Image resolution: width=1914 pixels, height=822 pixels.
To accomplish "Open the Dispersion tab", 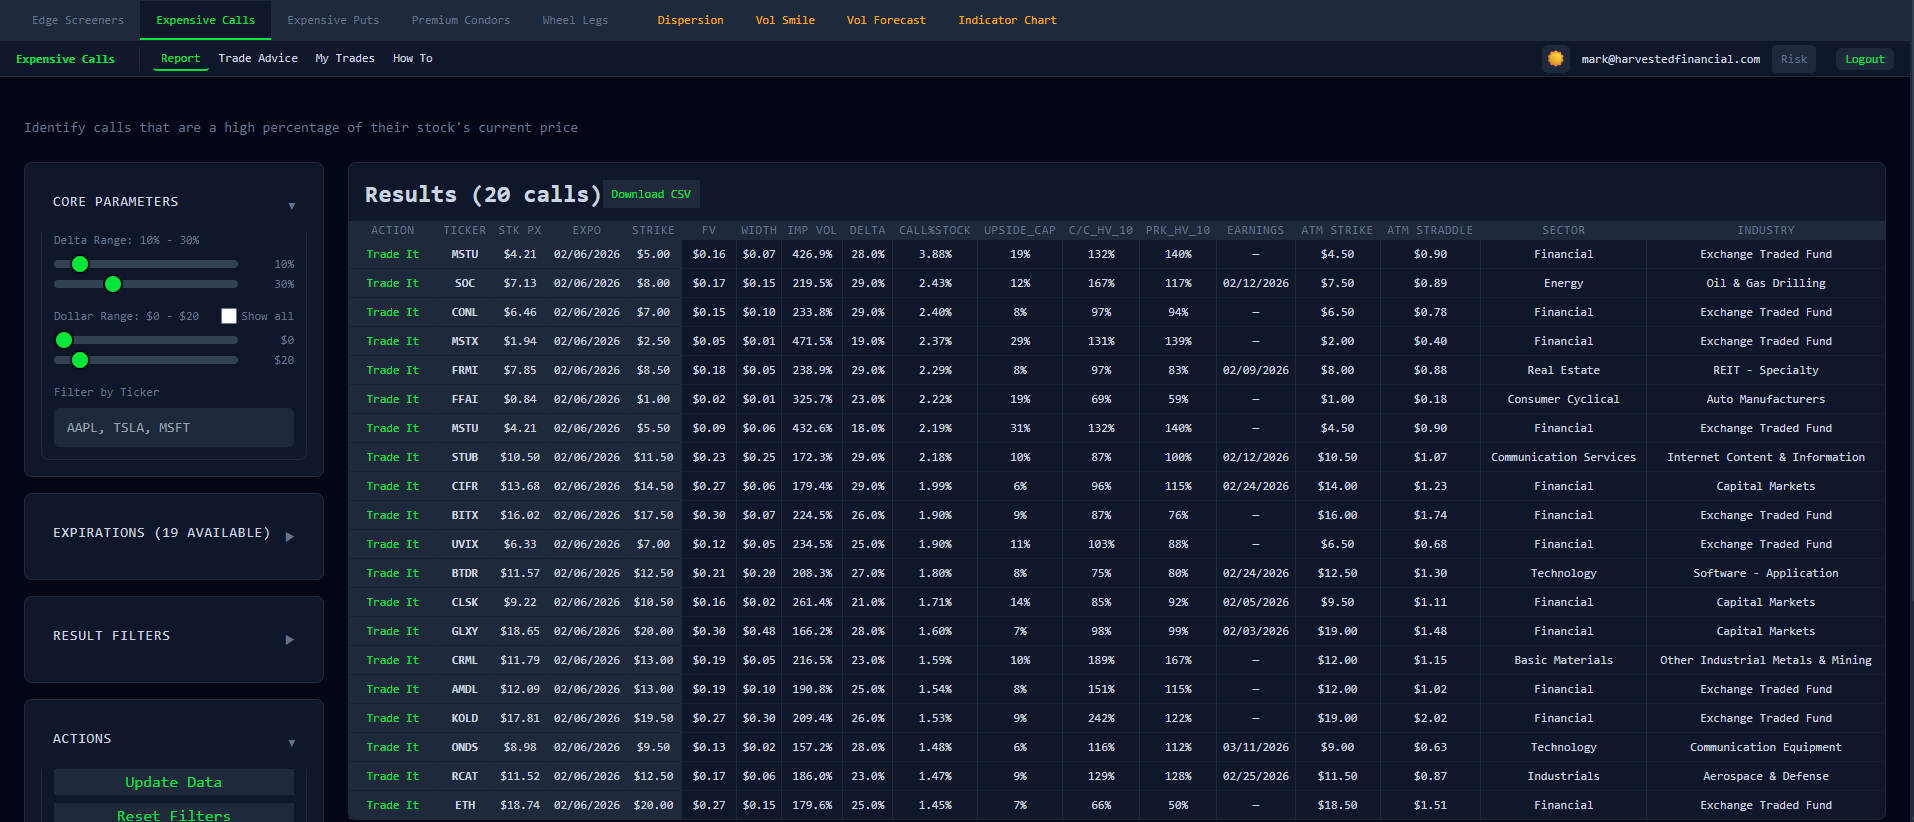I will click(690, 20).
